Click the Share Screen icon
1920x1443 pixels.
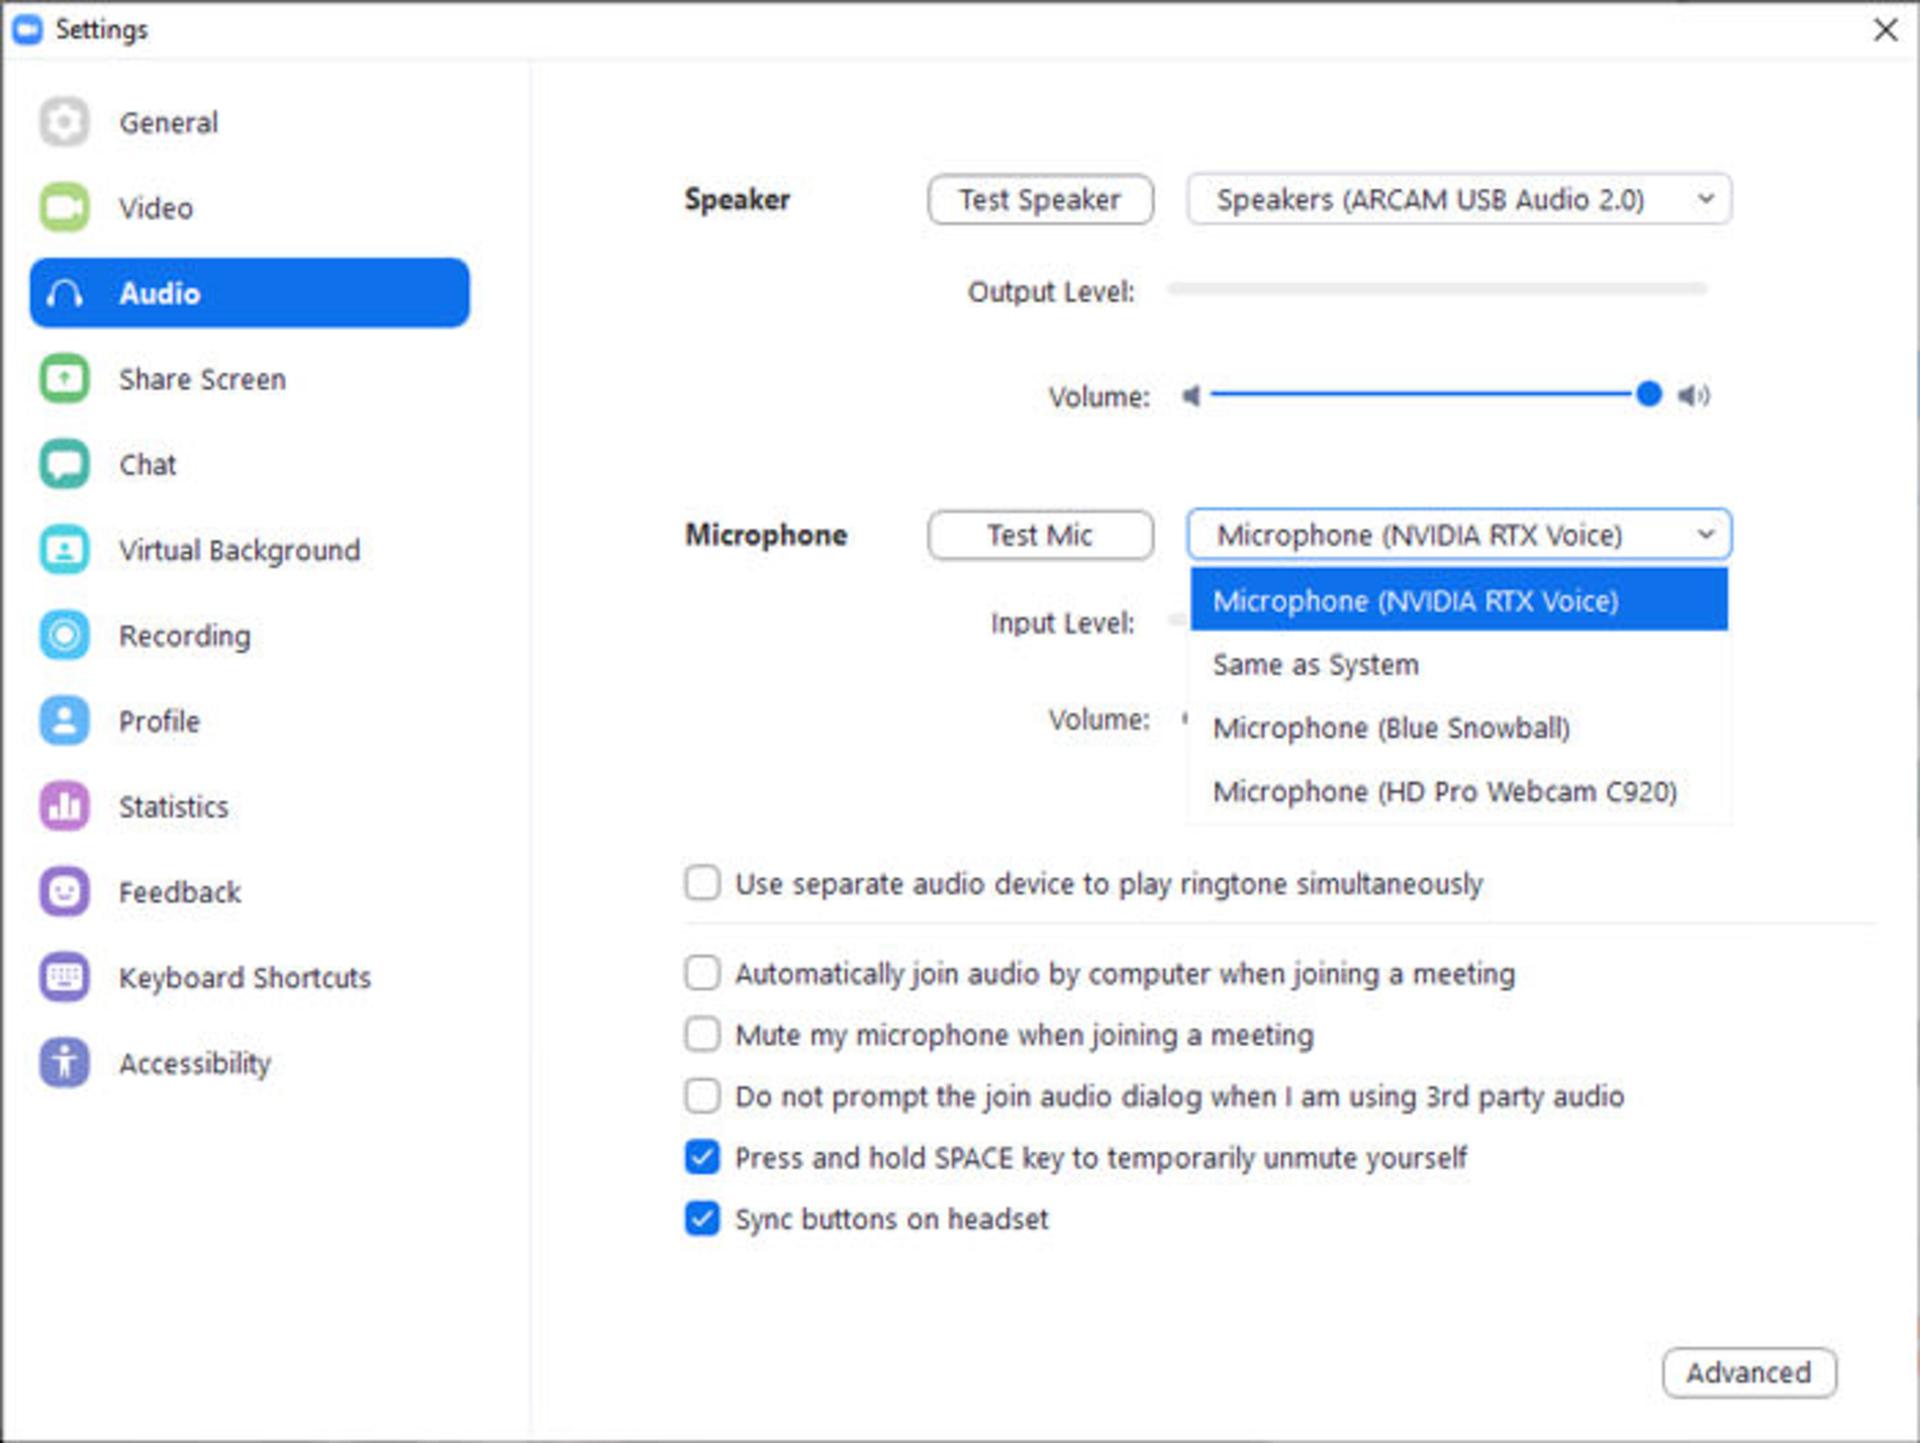pyautogui.click(x=64, y=379)
